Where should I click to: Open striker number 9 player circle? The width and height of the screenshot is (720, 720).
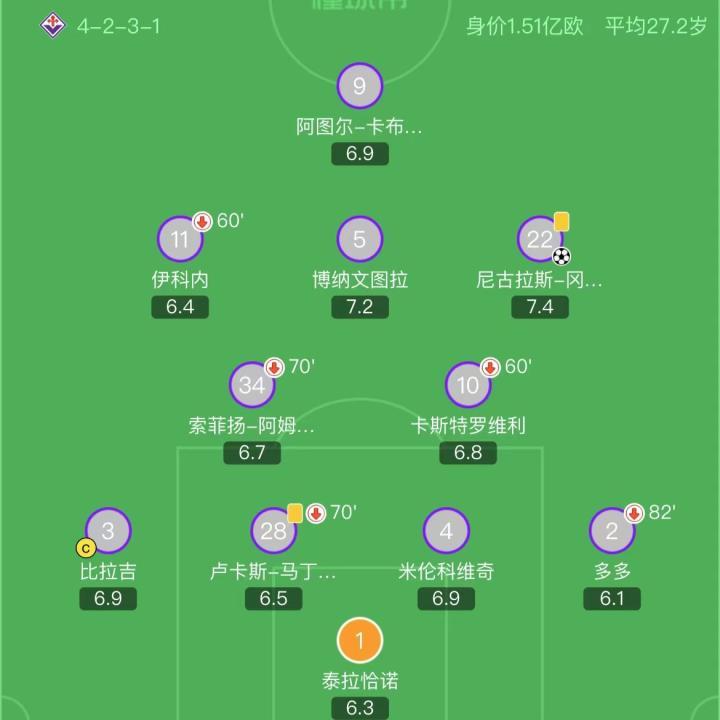pyautogui.click(x=360, y=86)
